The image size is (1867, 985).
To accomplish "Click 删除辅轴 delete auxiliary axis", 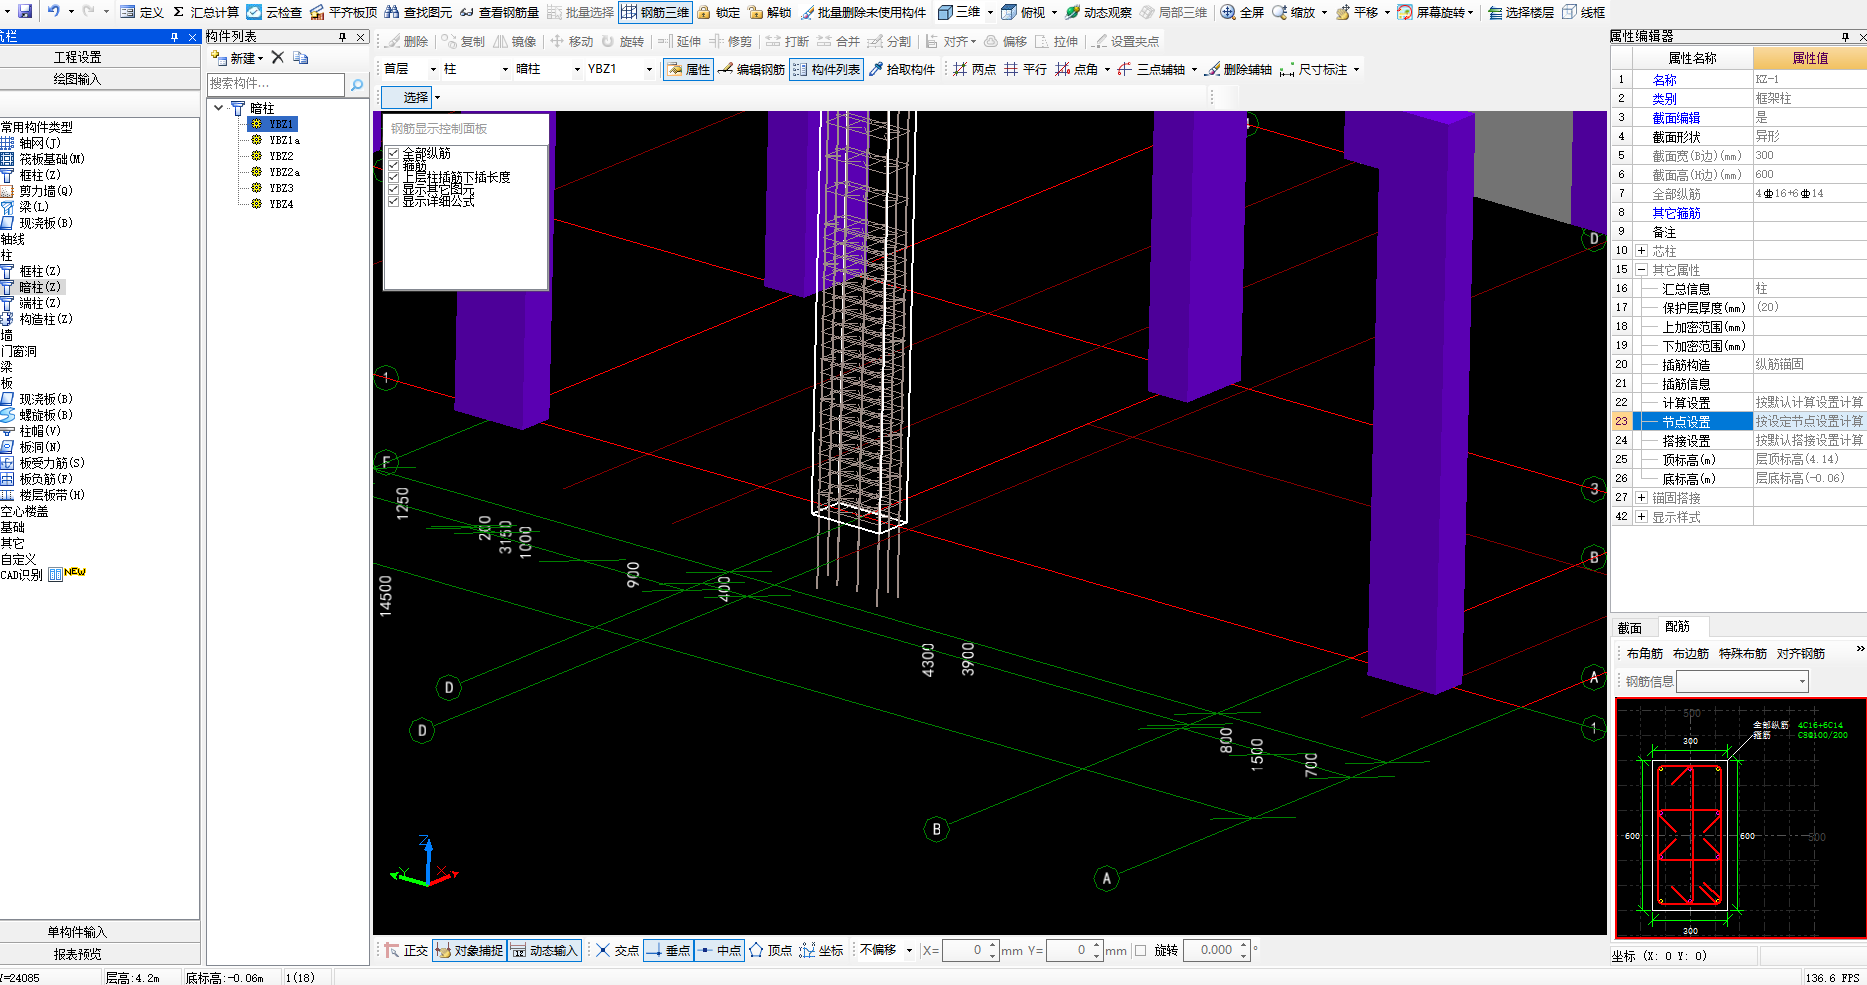I will (x=1238, y=69).
